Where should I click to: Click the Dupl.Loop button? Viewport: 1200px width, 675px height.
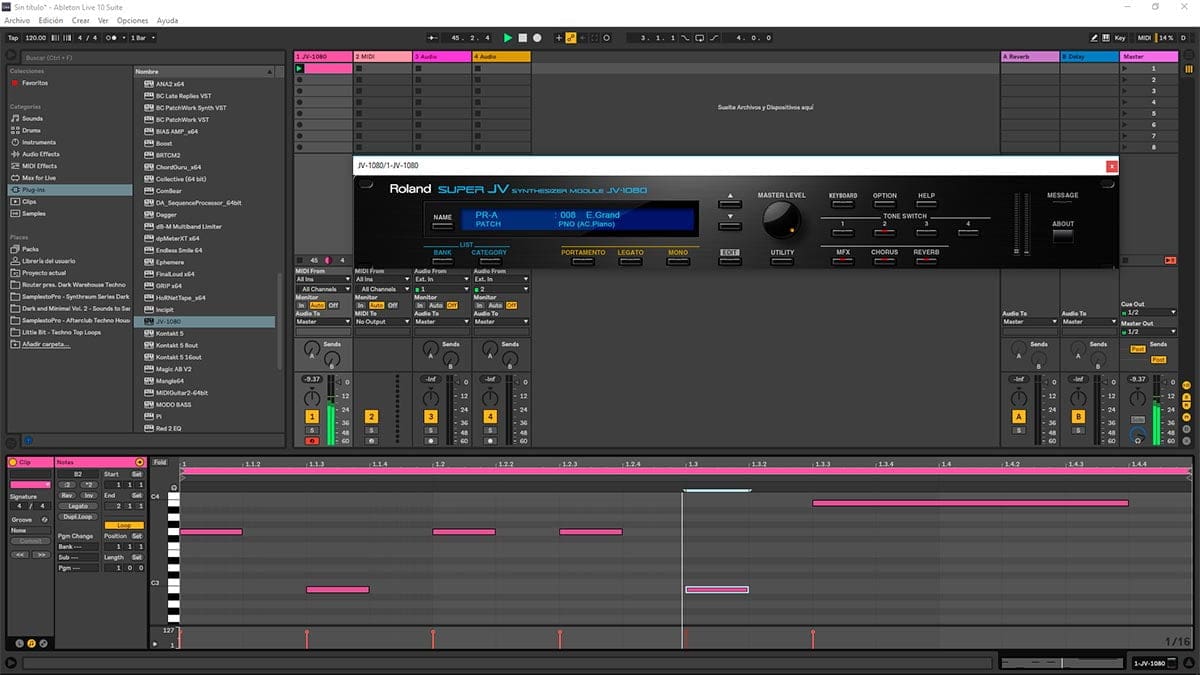click(78, 517)
